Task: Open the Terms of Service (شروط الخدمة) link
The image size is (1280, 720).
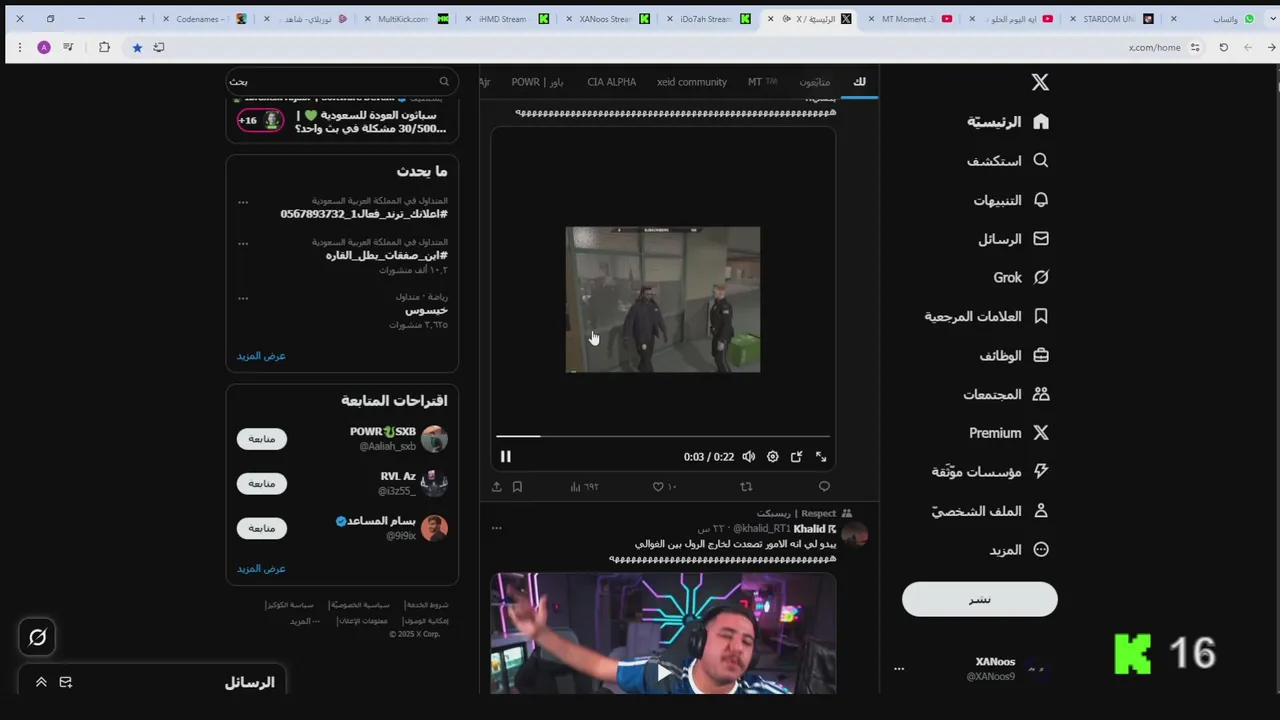Action: 427,605
